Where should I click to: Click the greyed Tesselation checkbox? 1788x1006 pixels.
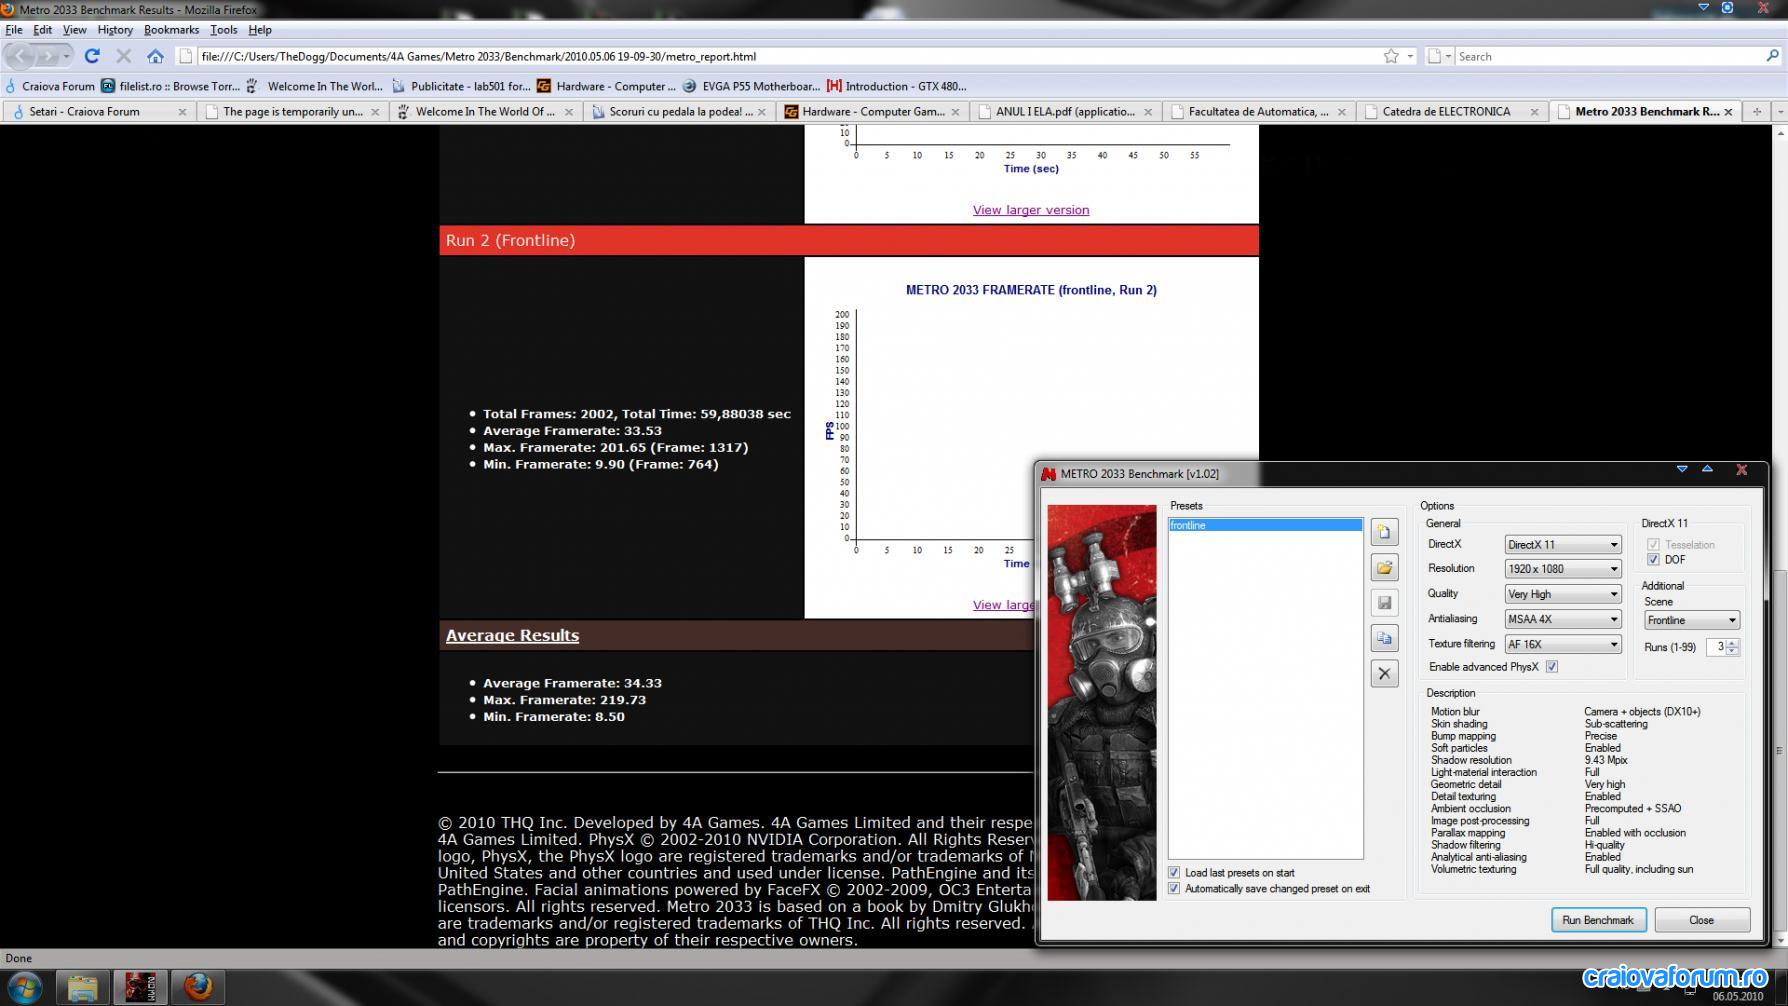click(1653, 545)
